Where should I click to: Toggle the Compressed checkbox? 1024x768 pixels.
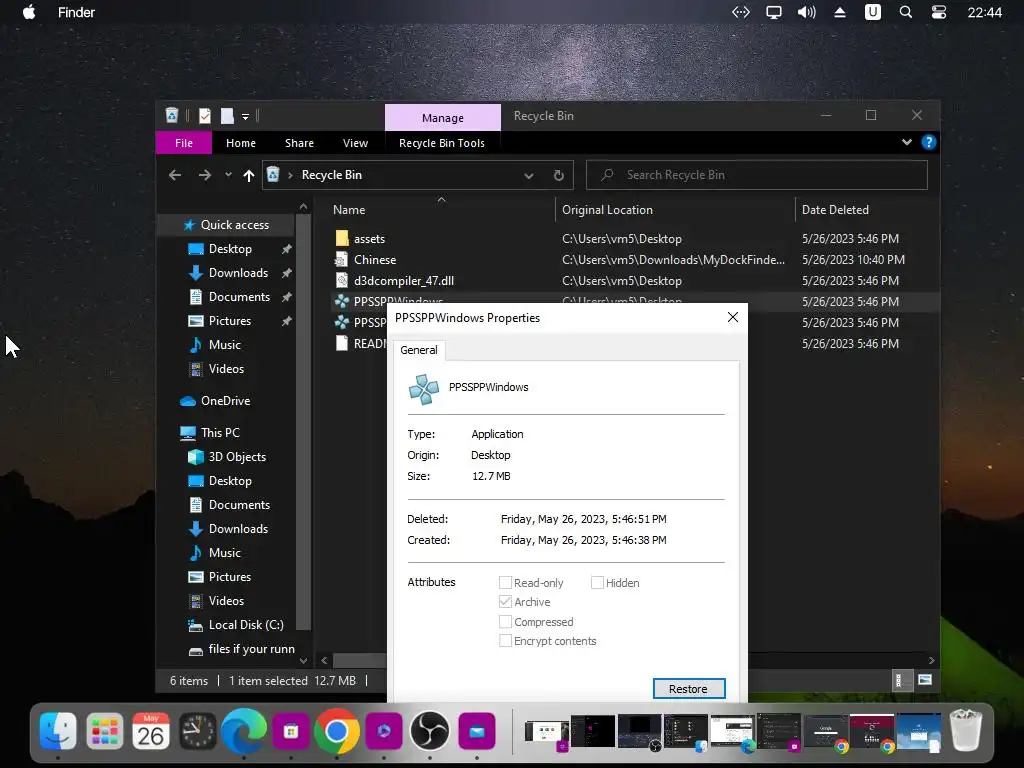(505, 622)
